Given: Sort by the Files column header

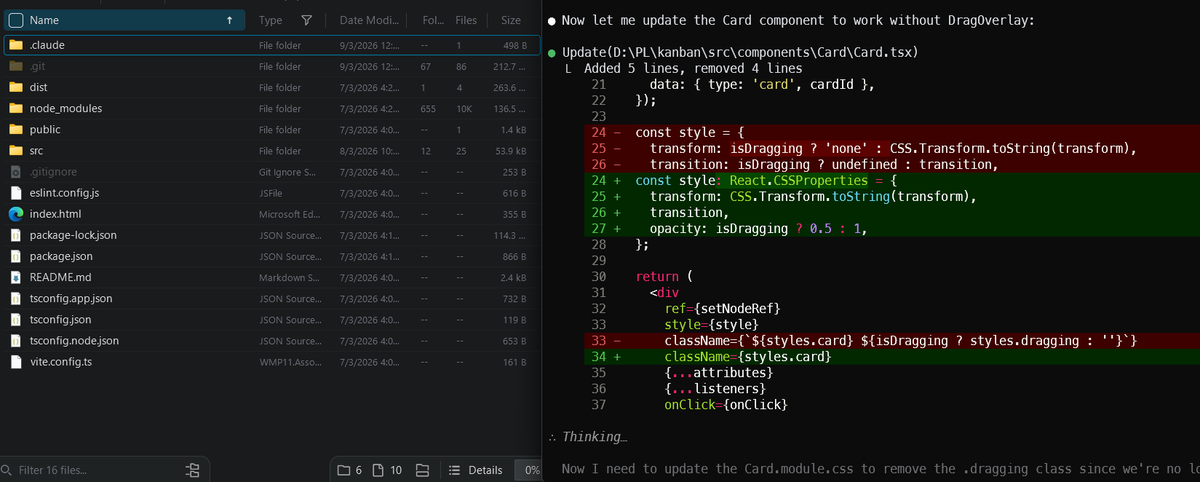Looking at the screenshot, I should click(x=466, y=20).
